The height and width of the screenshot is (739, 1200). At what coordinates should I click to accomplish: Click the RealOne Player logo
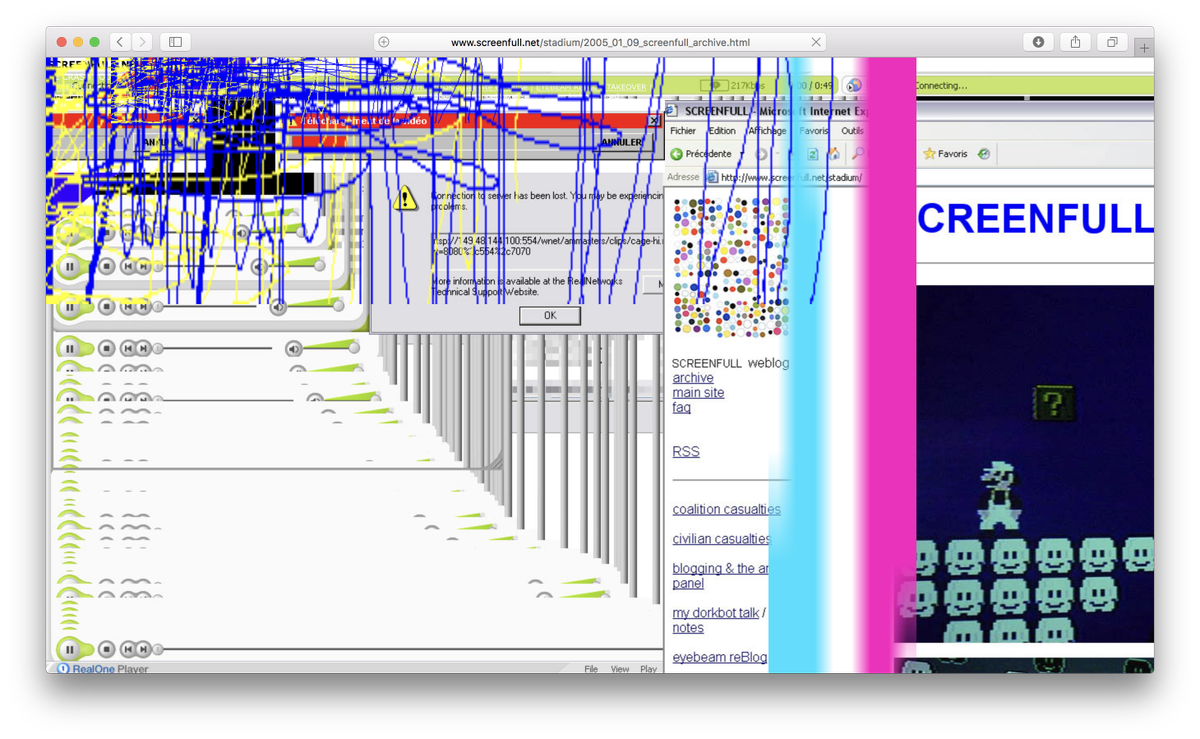[103, 669]
